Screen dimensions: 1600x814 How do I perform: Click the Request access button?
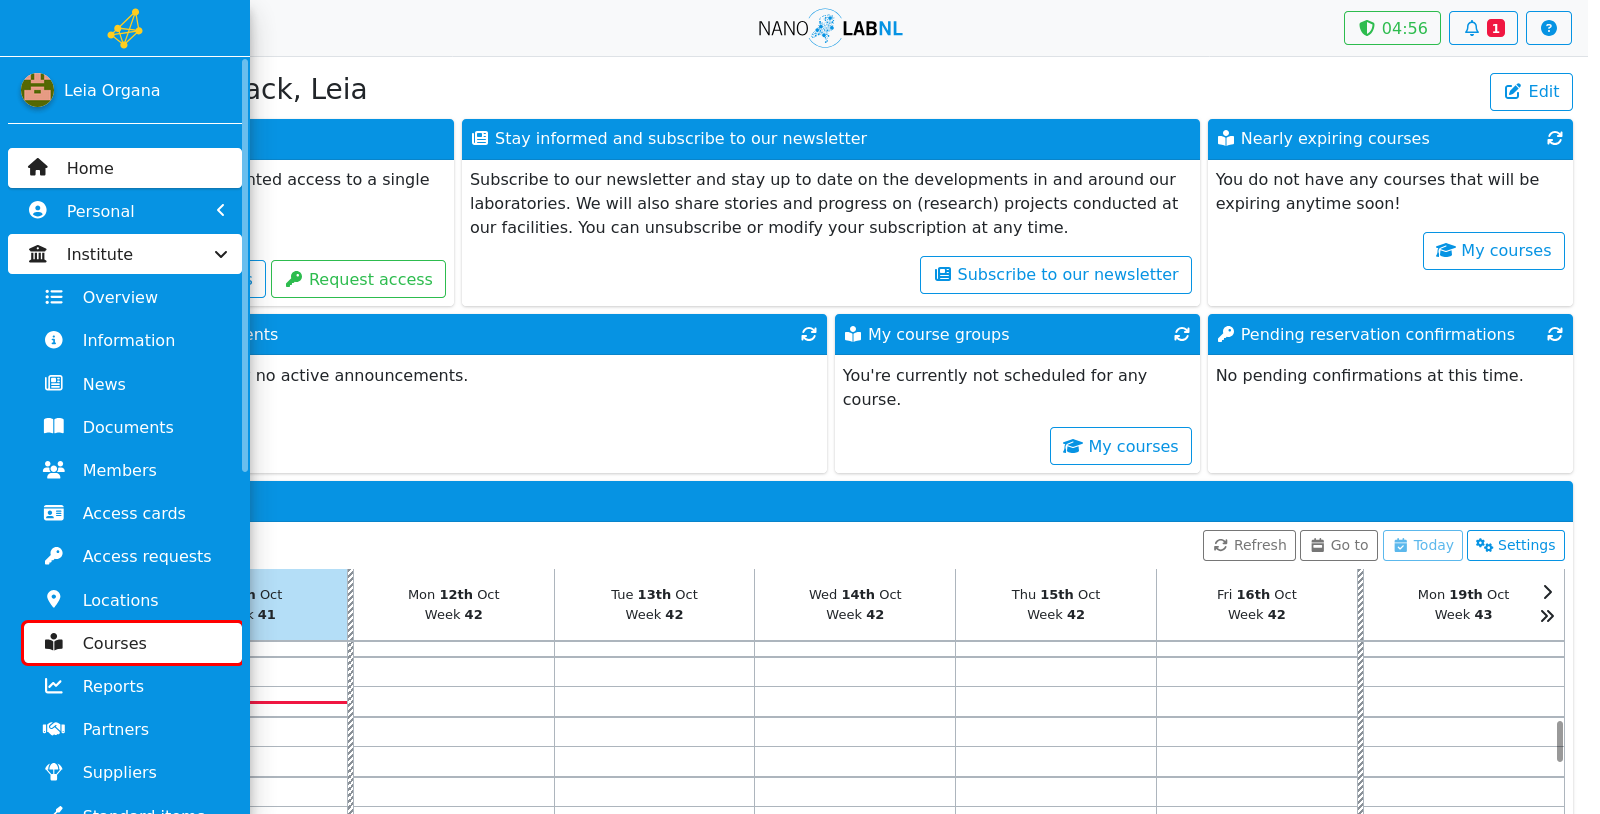[358, 279]
